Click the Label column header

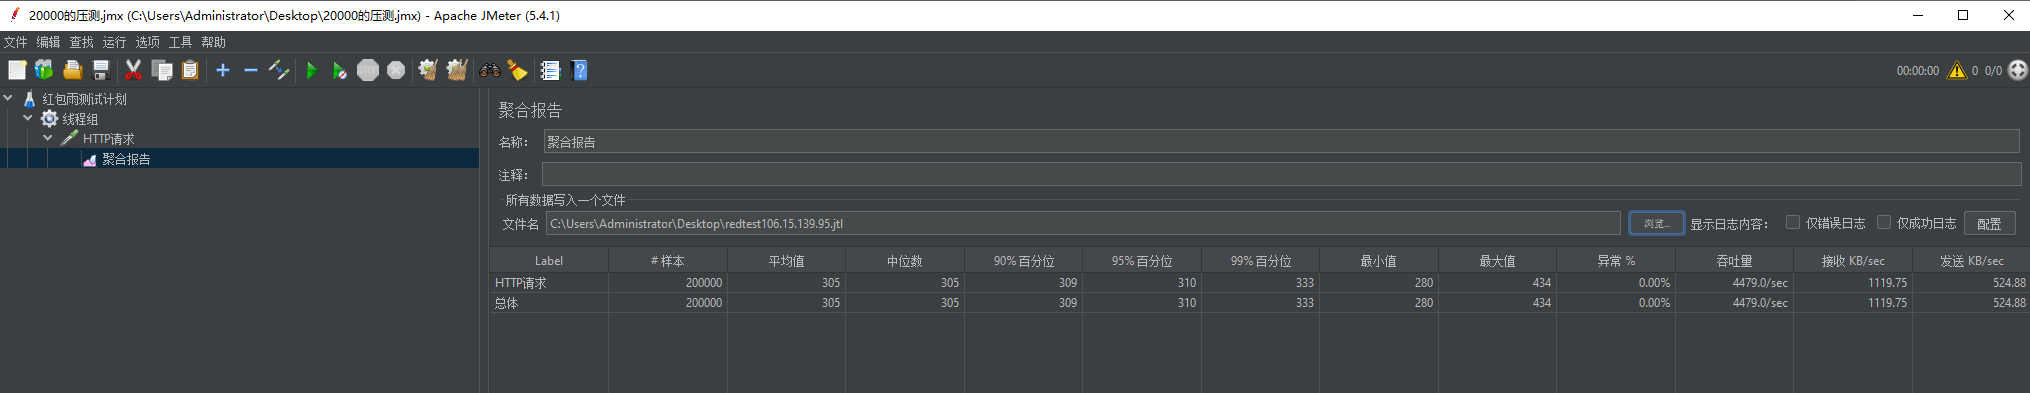coord(549,260)
